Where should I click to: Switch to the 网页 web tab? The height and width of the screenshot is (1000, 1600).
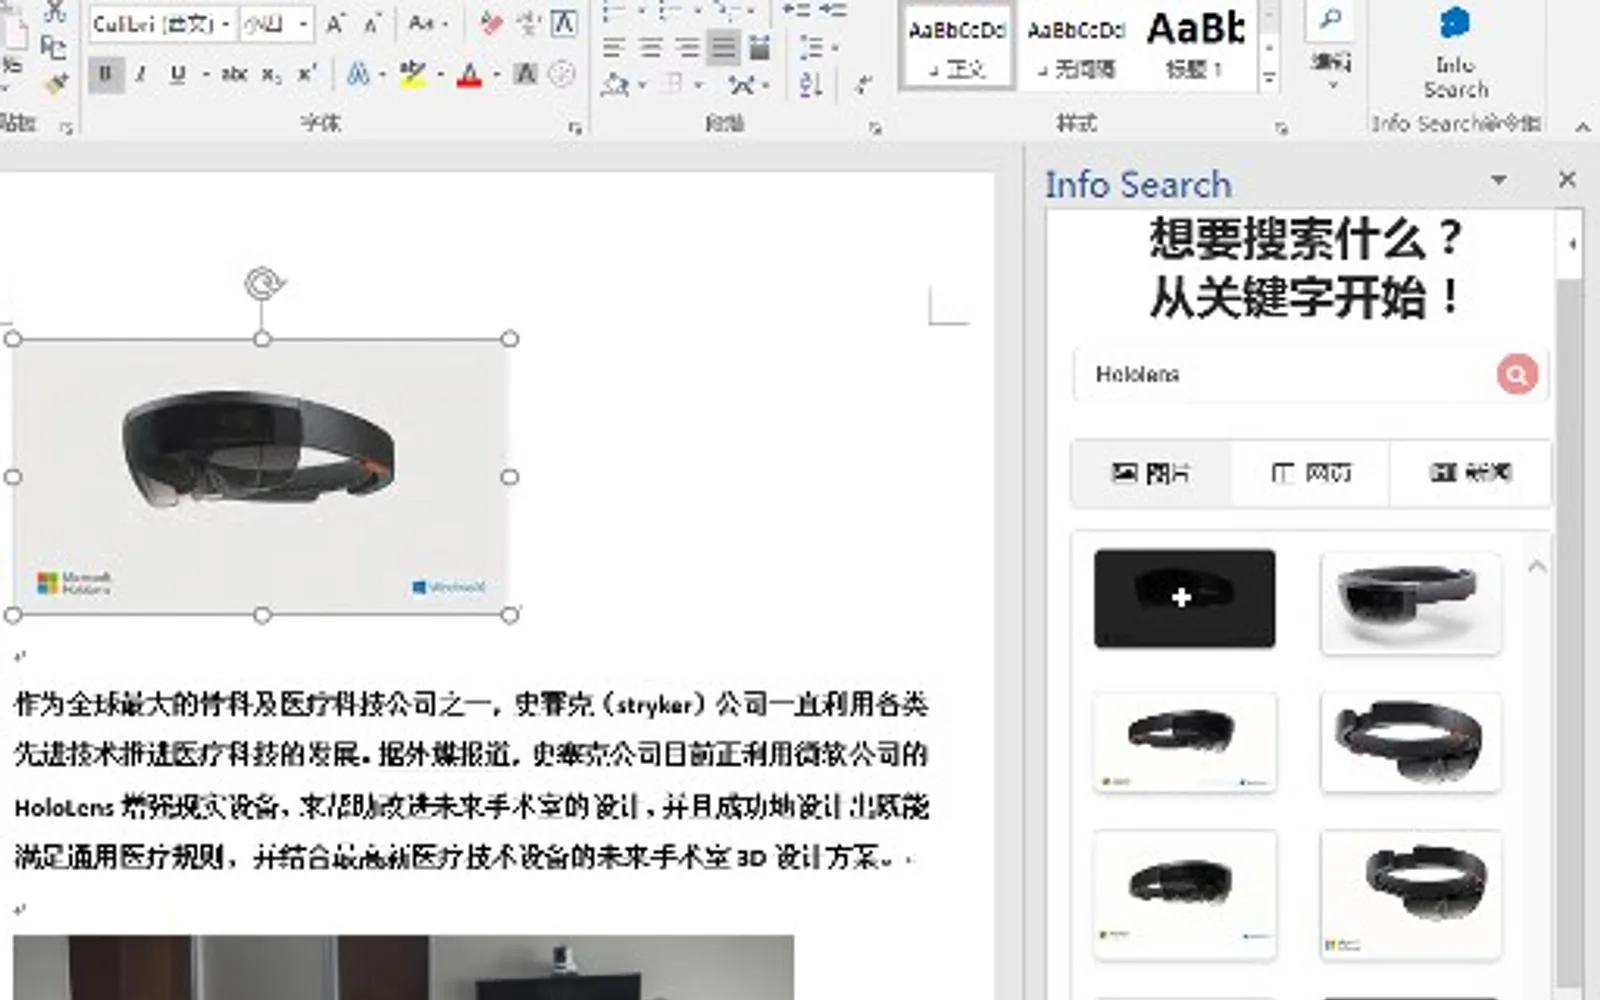pos(1311,472)
